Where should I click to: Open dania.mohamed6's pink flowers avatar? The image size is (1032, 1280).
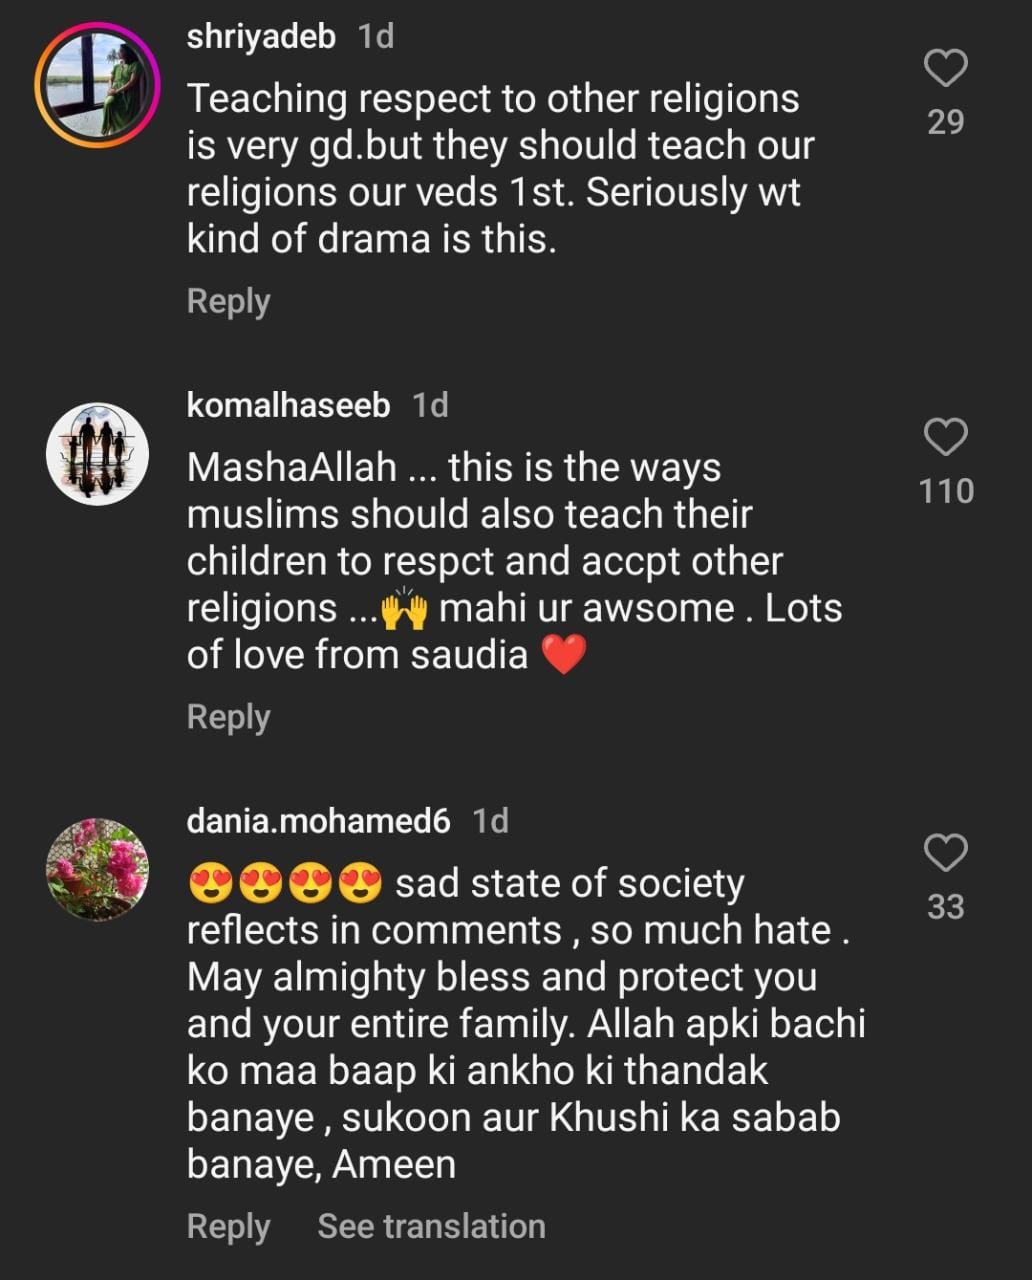tap(97, 869)
